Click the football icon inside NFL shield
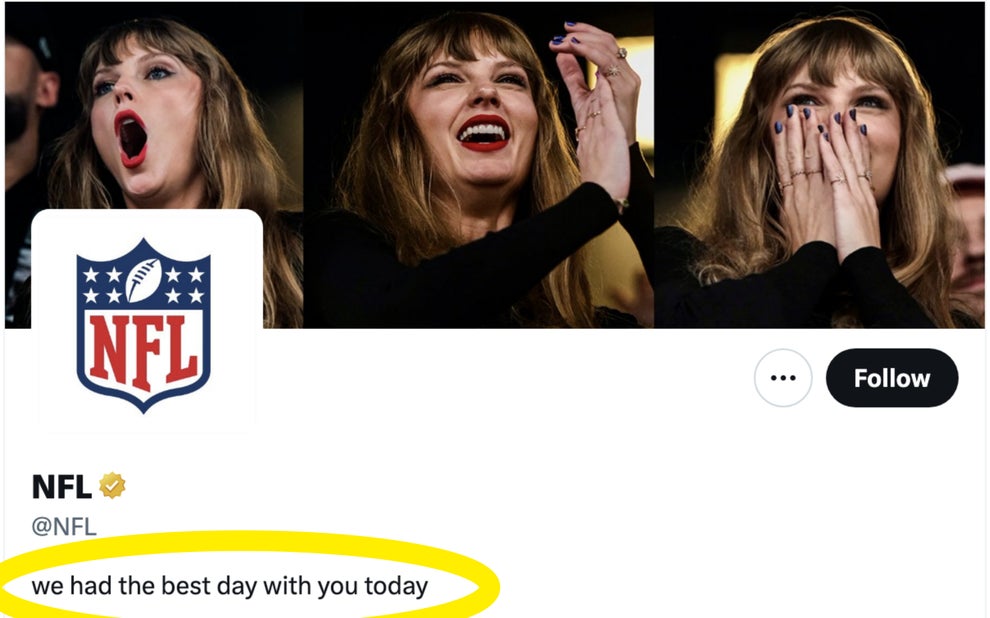990x618 pixels. point(143,280)
